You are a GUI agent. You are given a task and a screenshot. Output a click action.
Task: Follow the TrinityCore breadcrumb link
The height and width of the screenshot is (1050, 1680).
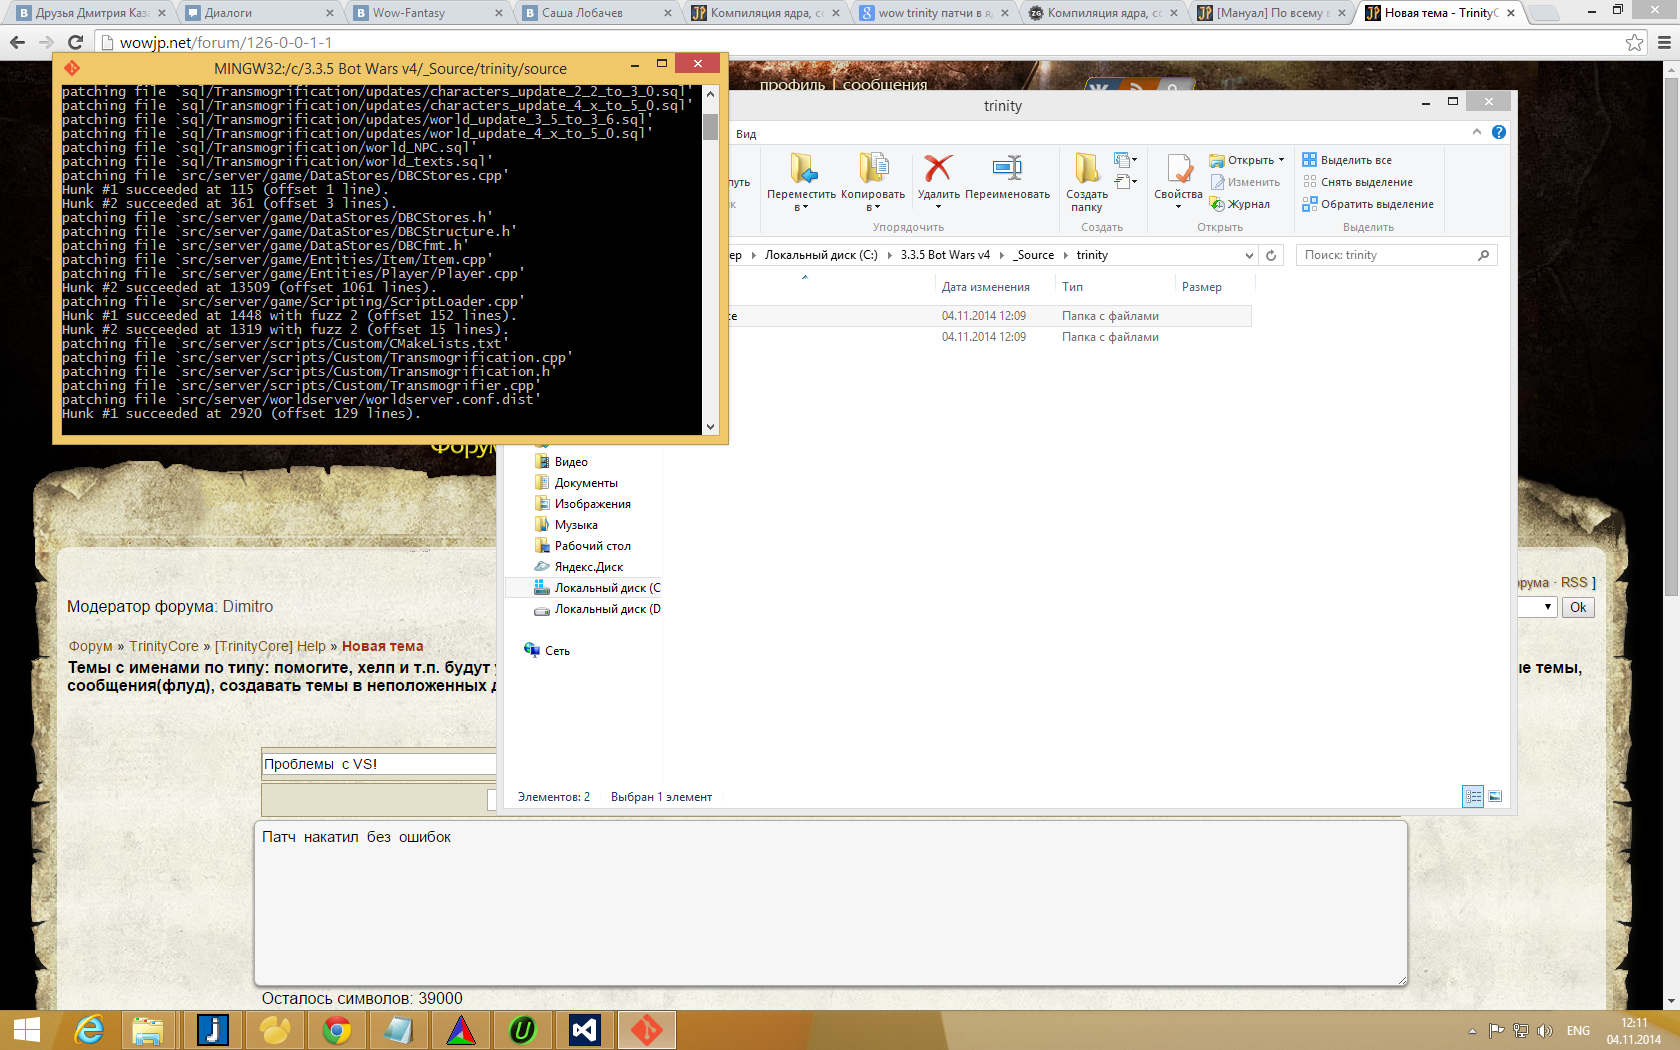(x=163, y=646)
